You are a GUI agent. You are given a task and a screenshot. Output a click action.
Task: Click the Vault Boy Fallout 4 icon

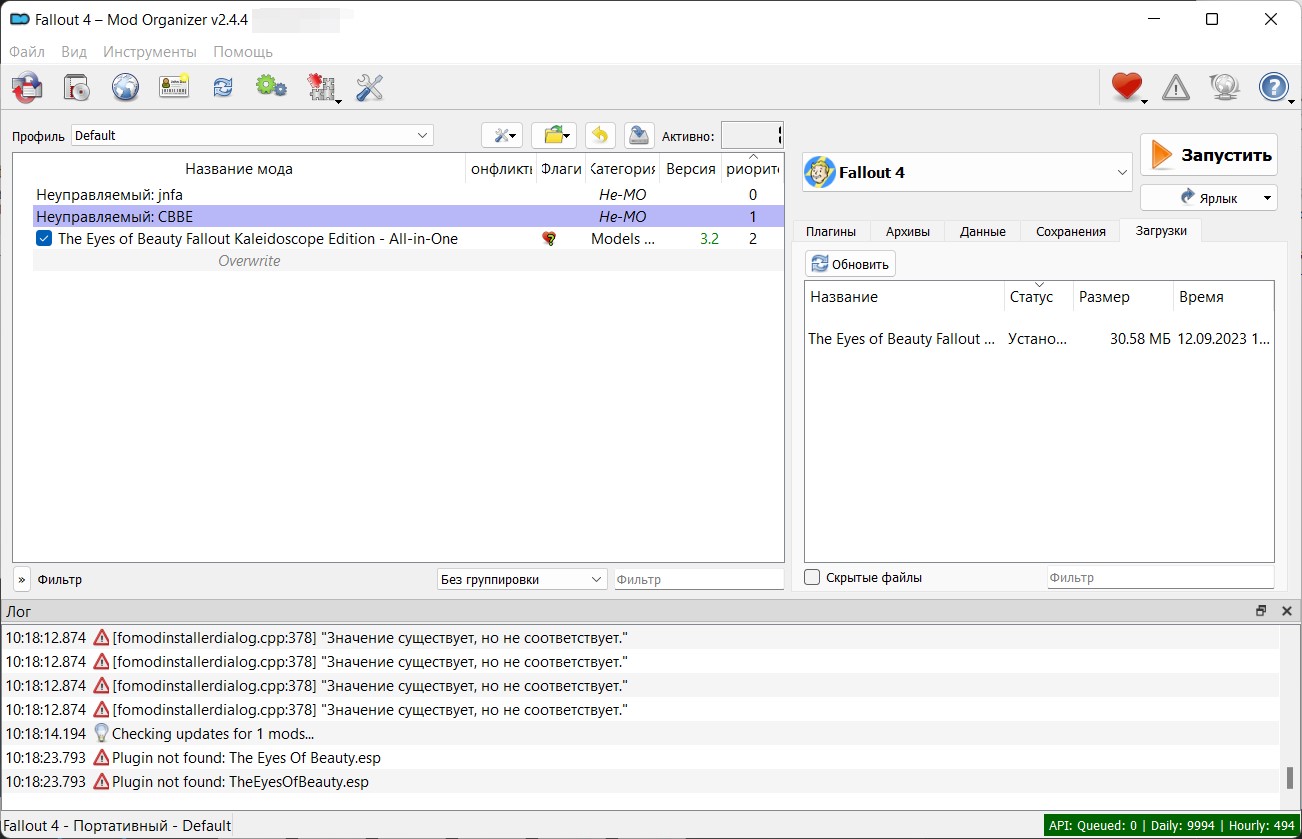(x=820, y=172)
